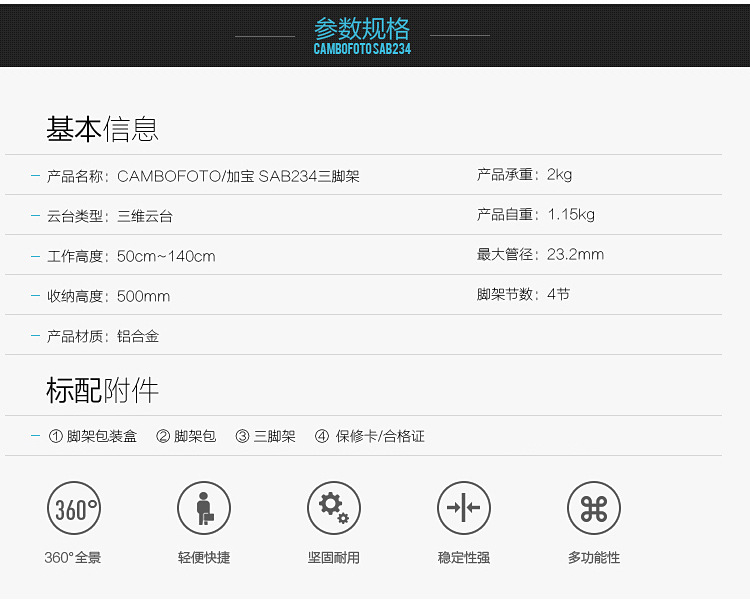Click the CAMBOFOTO SAB234 subtitle
This screenshot has height=600, width=750.
click(x=362, y=49)
